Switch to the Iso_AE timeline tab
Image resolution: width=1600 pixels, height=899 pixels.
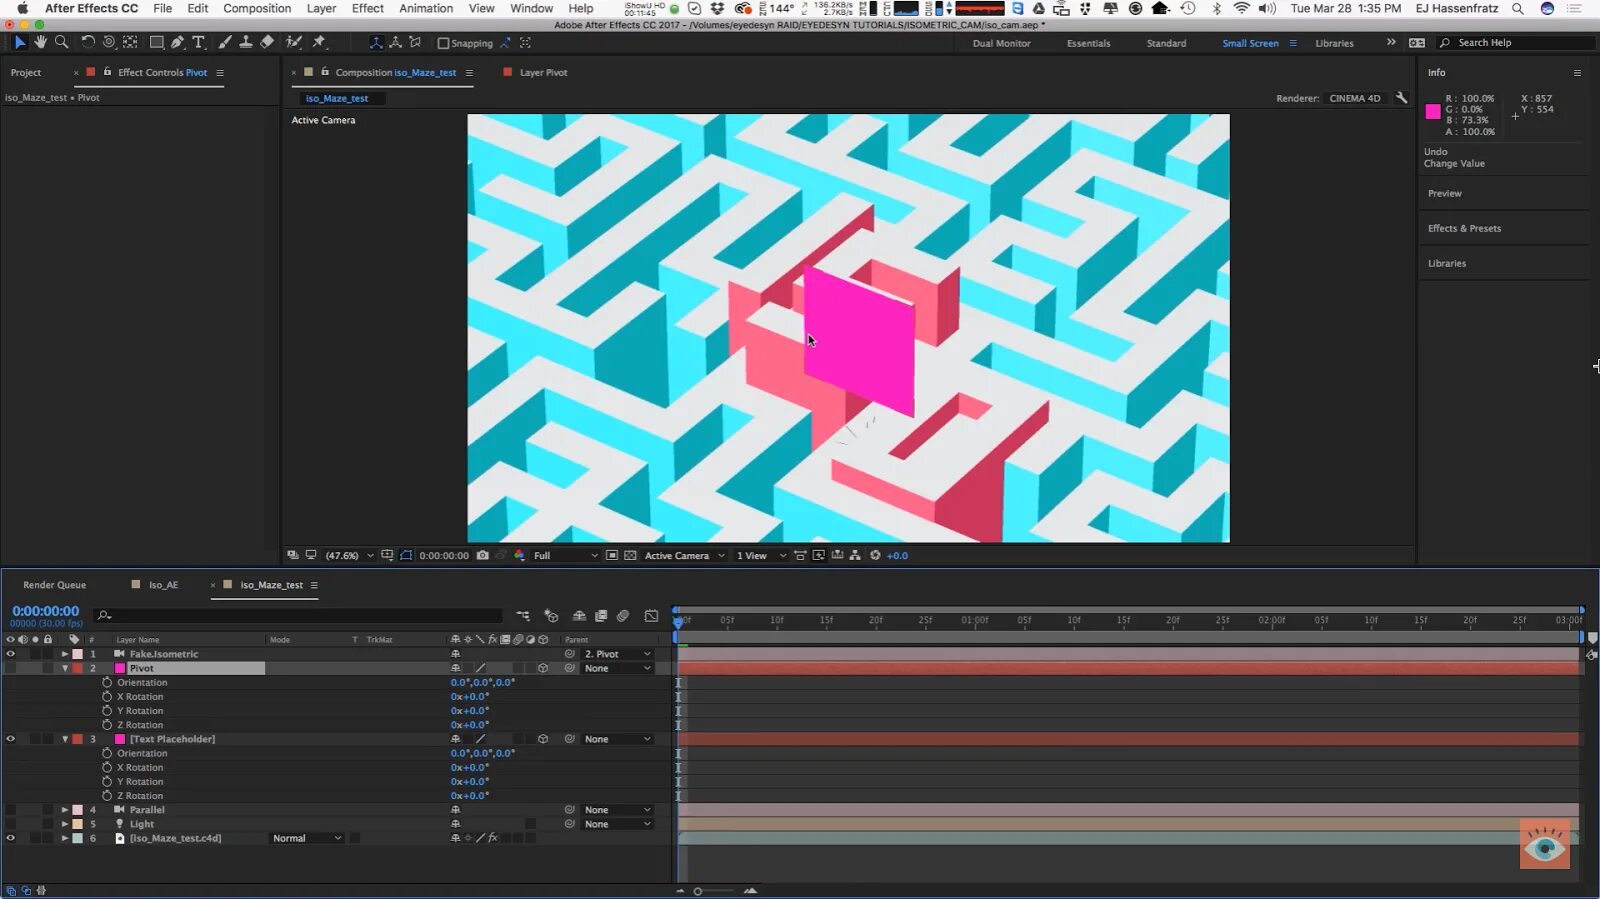163,585
